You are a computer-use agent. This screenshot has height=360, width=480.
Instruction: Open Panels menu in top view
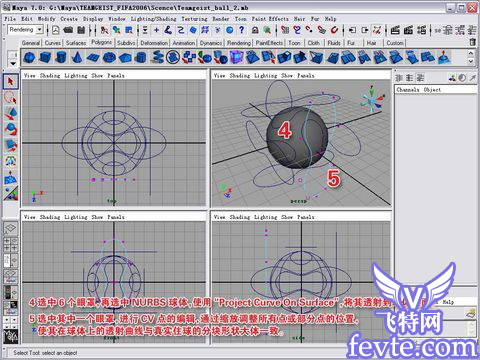[116, 76]
